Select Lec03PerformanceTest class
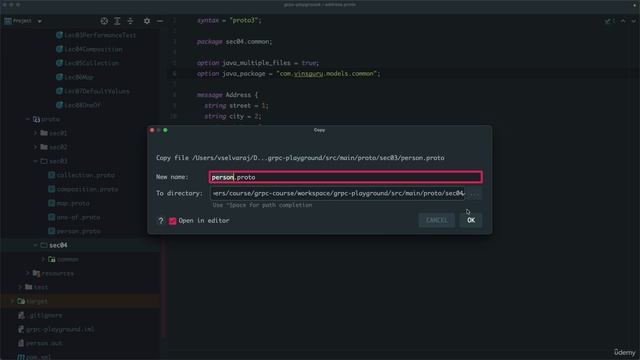This screenshot has width=640, height=360. tap(100, 35)
